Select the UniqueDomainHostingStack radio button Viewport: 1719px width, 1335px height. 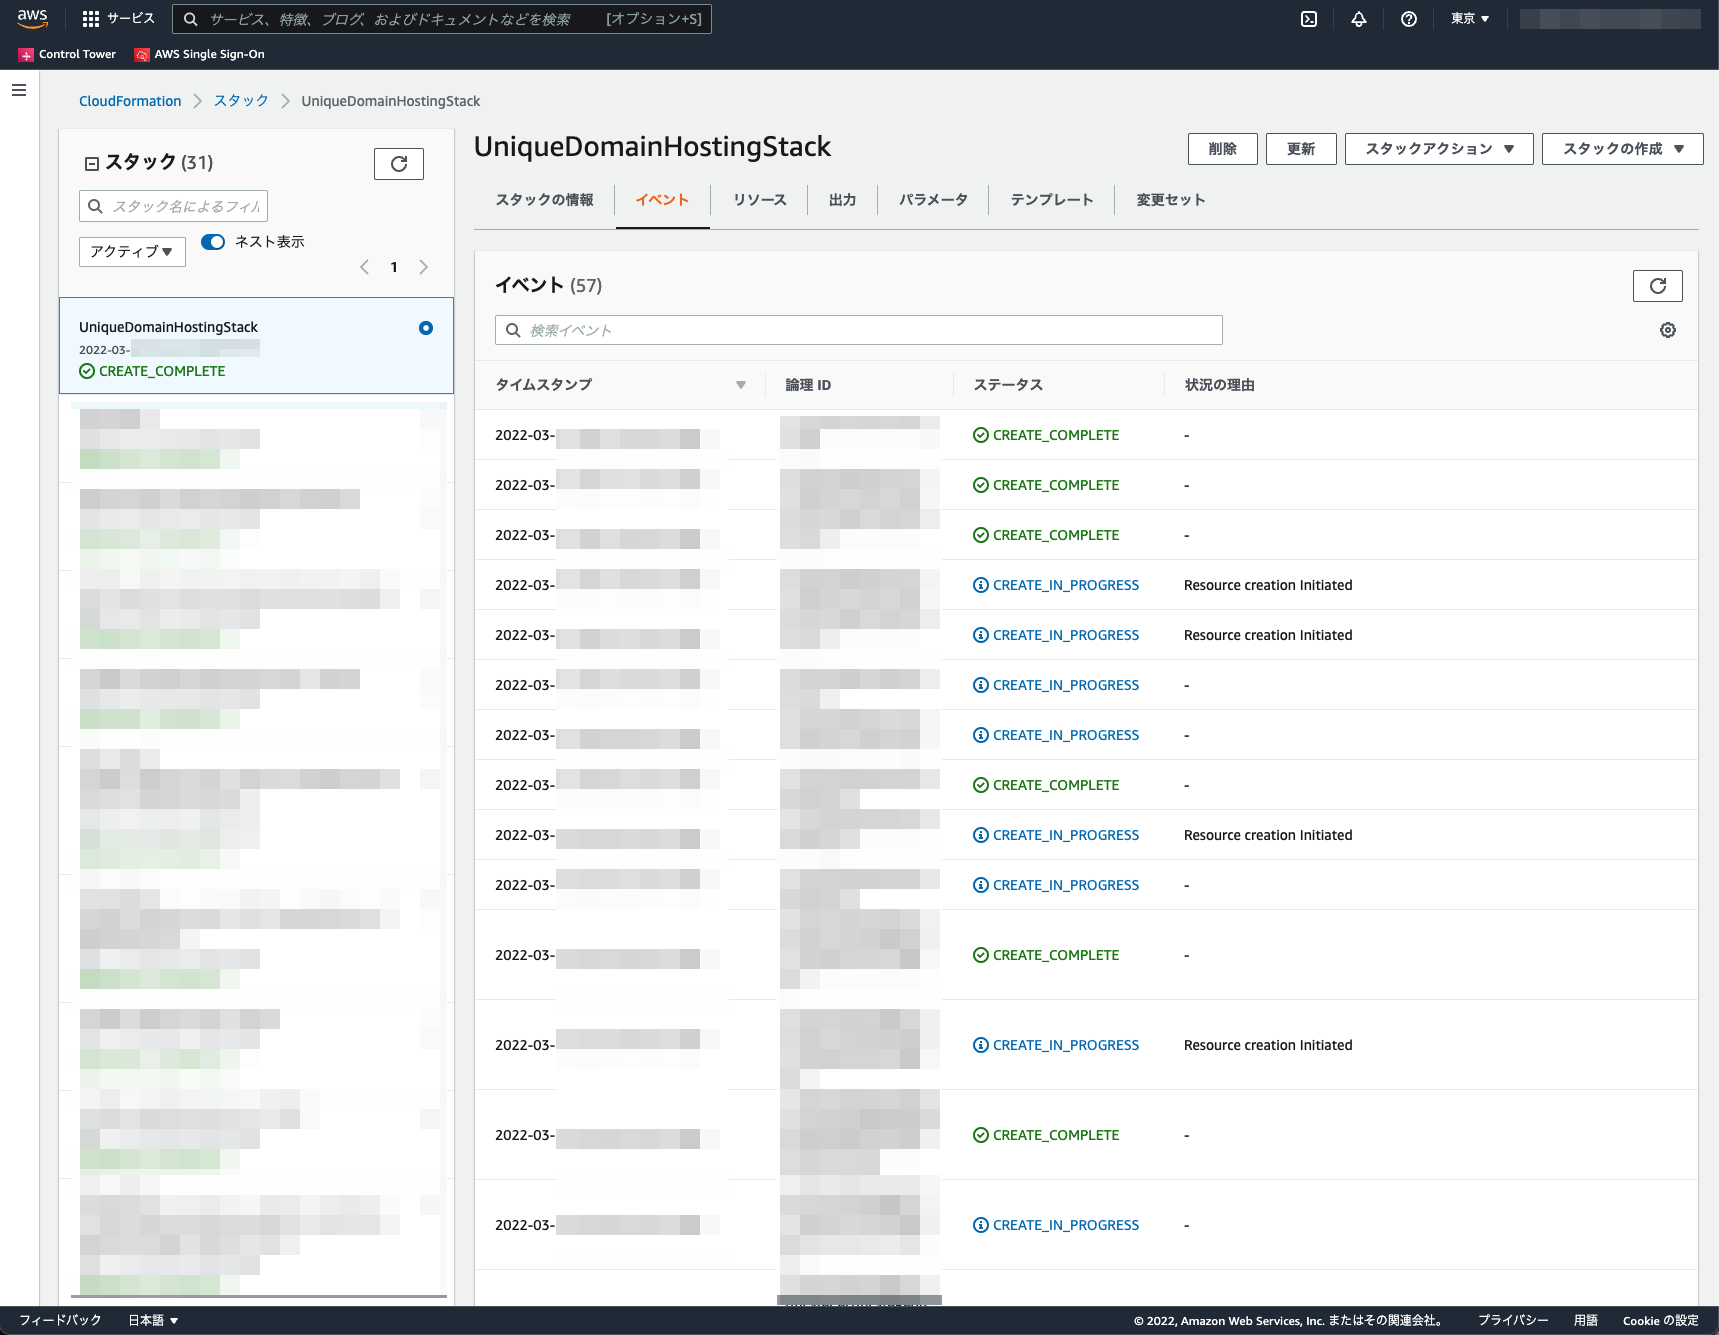426,328
